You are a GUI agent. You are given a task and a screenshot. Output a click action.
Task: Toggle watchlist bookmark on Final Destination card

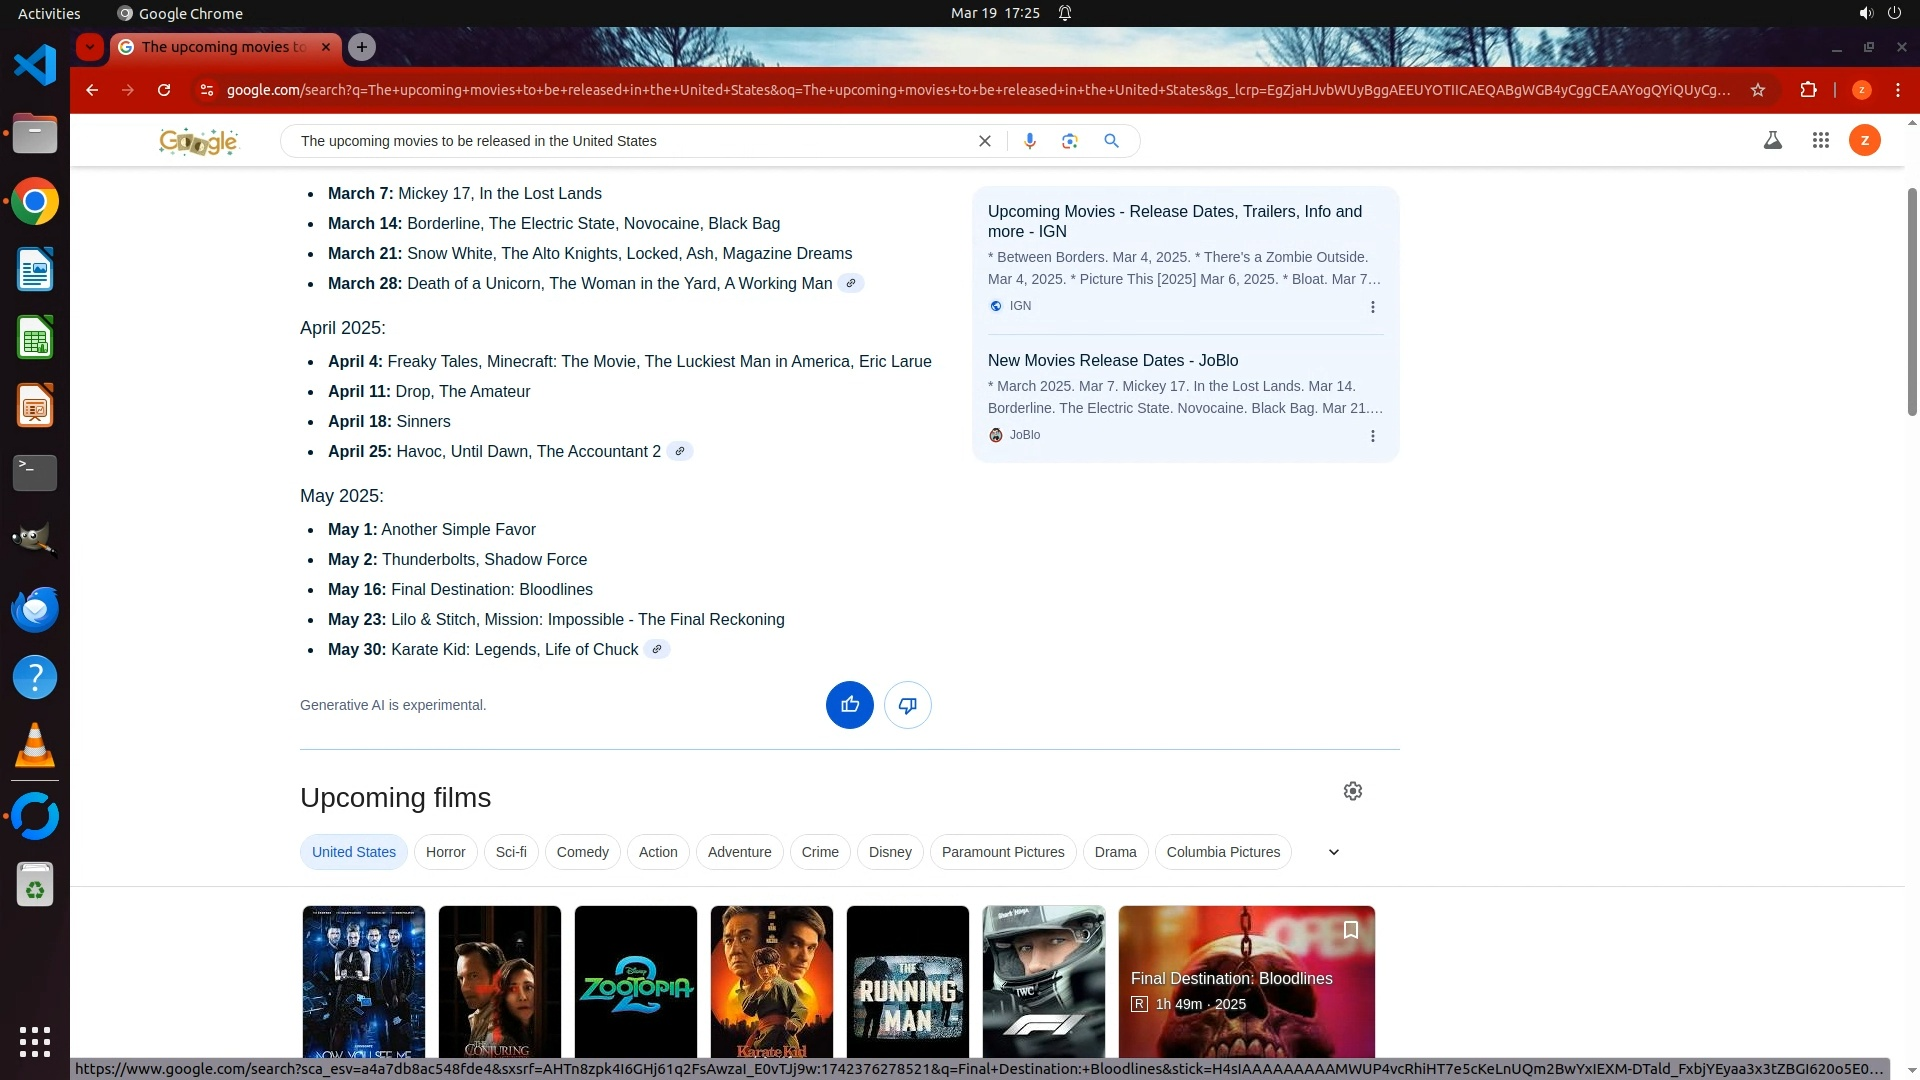1350,930
